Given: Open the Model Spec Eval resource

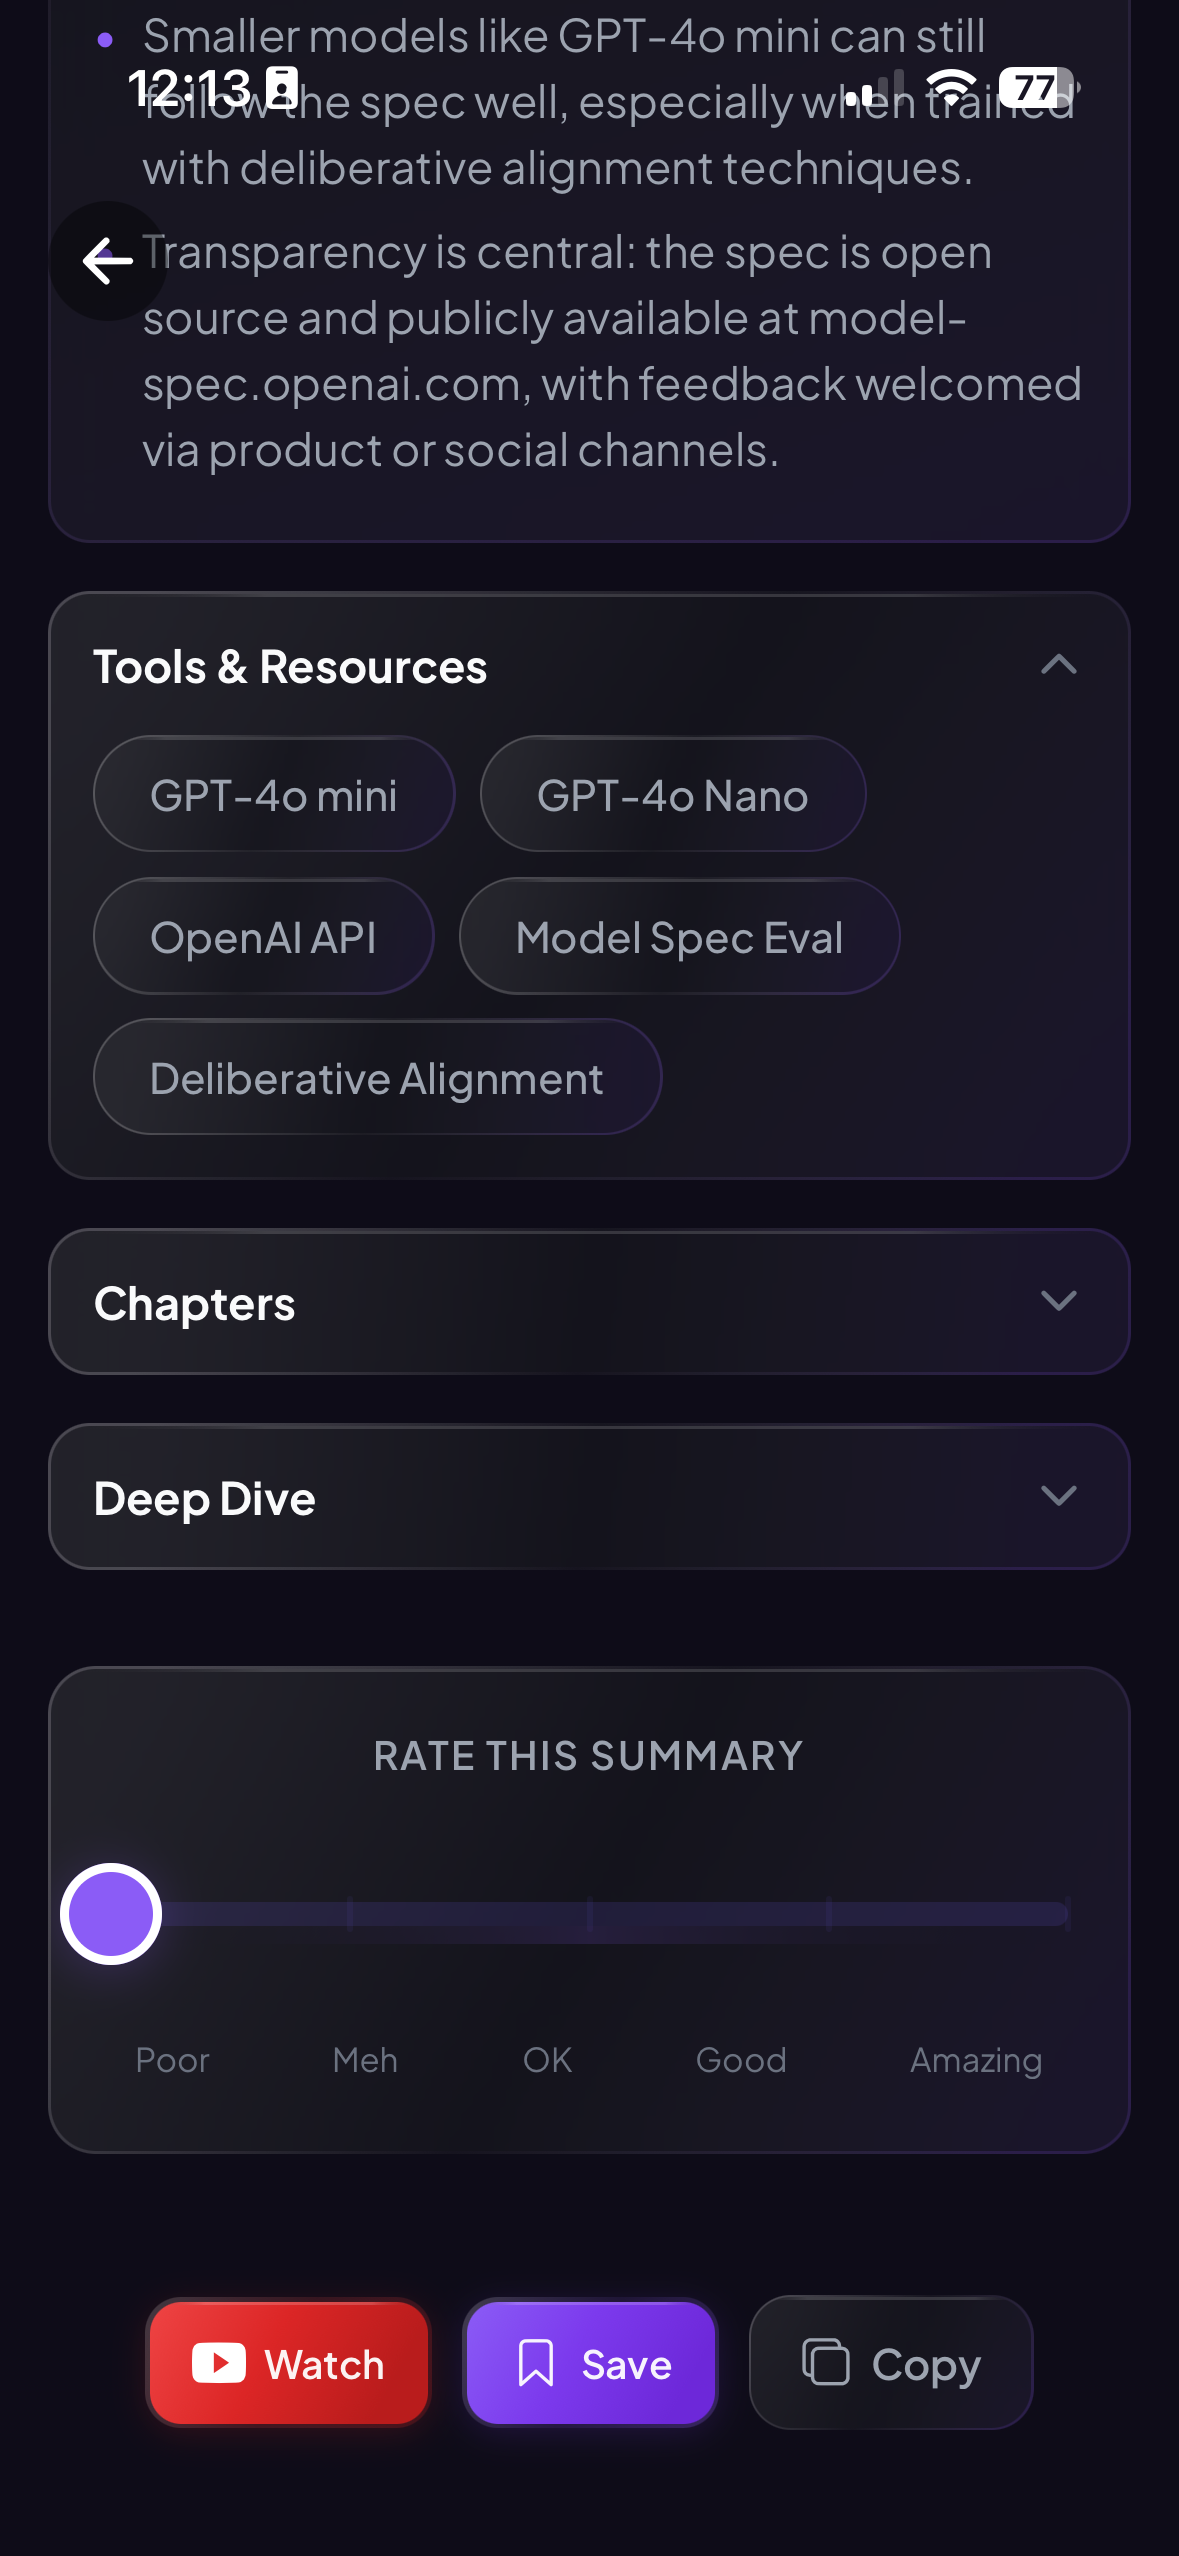Looking at the screenshot, I should point(679,936).
